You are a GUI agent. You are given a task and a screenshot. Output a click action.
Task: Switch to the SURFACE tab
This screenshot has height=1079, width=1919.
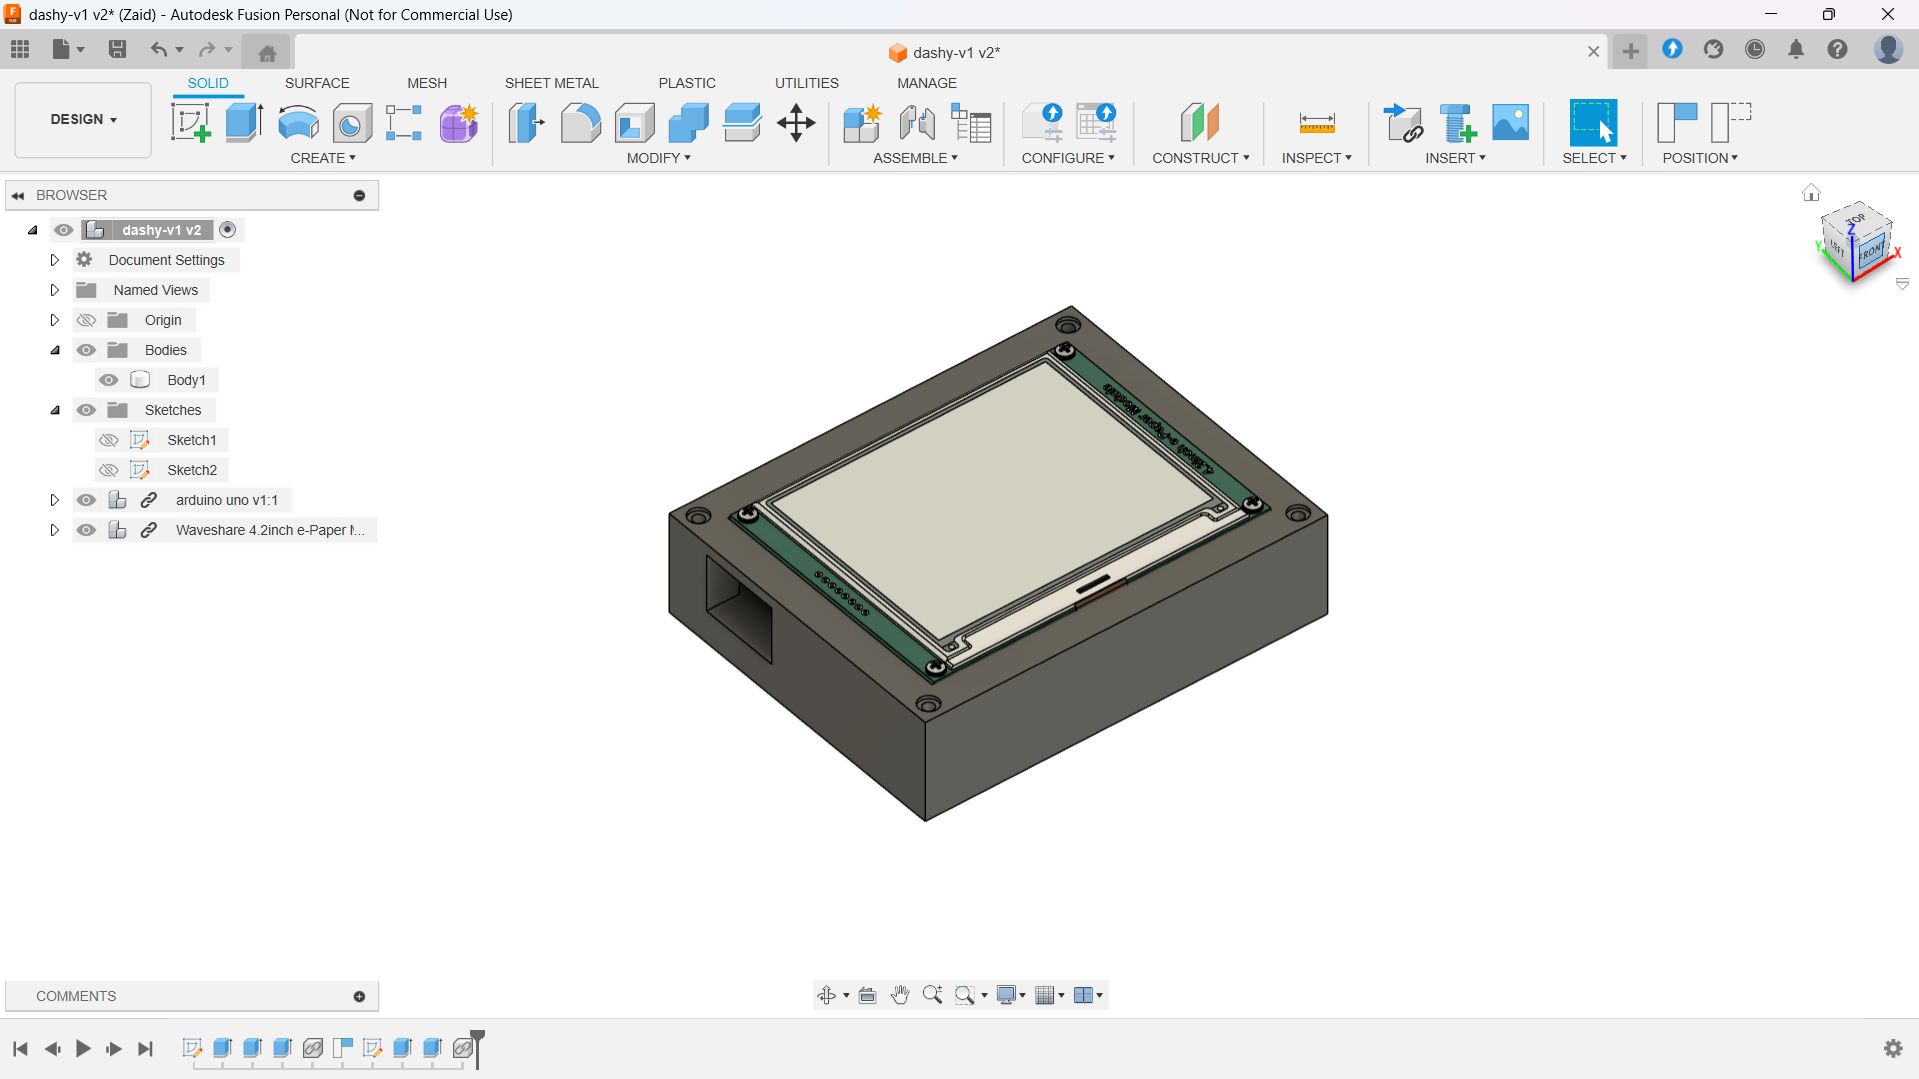[x=317, y=83]
